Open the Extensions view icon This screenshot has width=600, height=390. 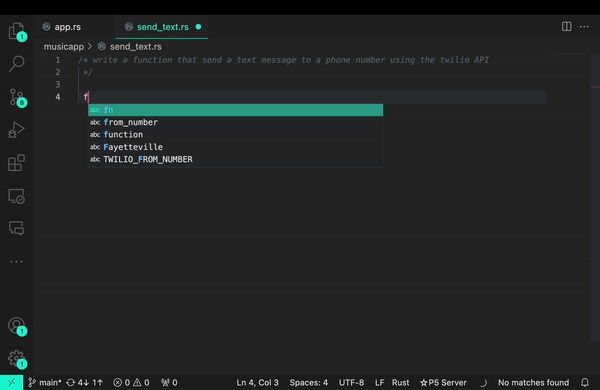point(16,163)
